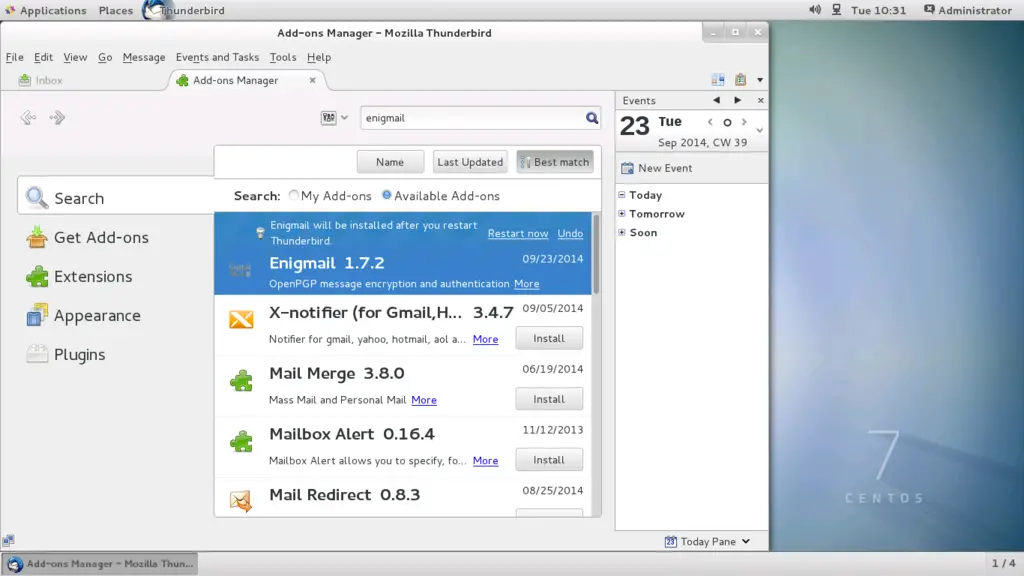Screen dimensions: 1024x576
Task: Click status bar online indicator icon
Action: (8, 540)
